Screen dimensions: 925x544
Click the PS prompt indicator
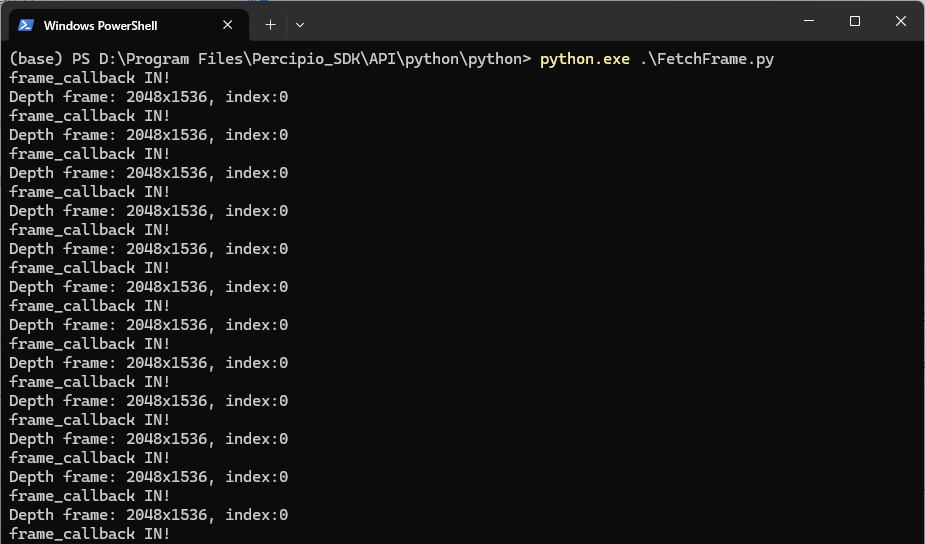click(x=78, y=59)
